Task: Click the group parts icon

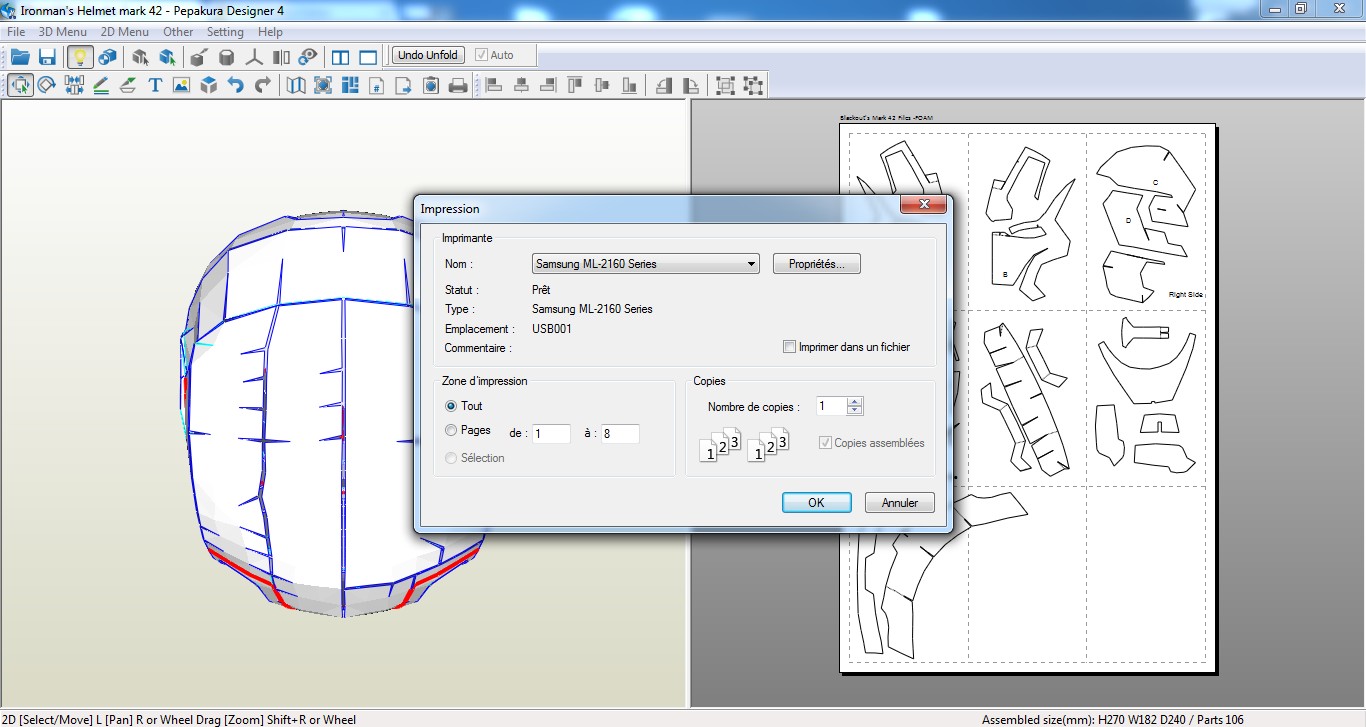Action: [x=725, y=86]
